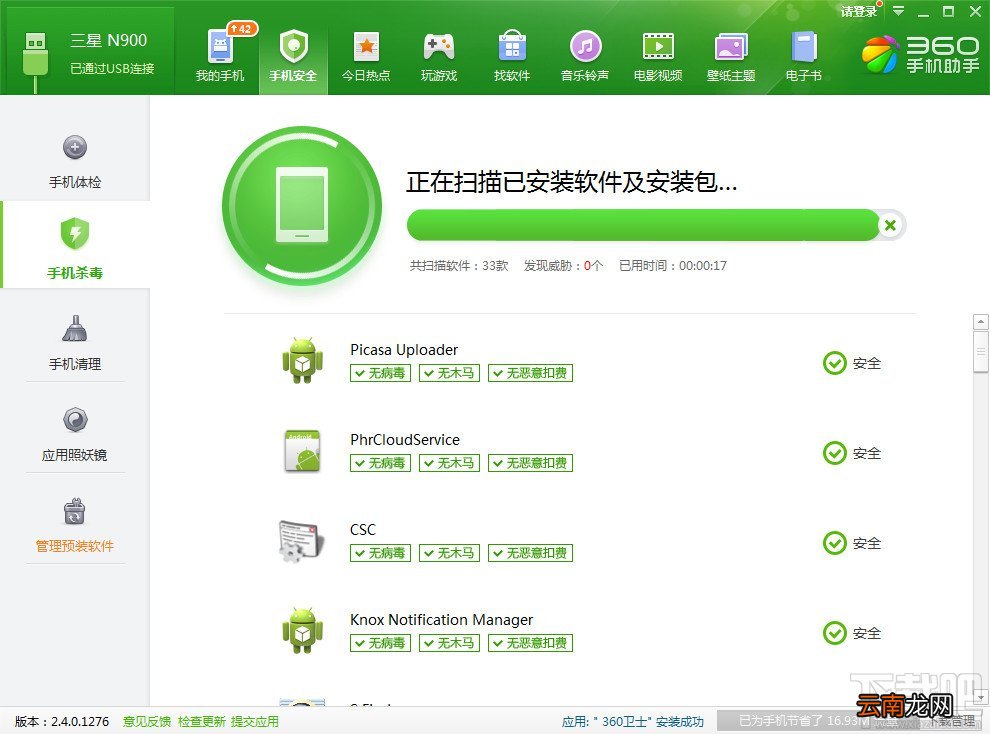Click the Picasa Uploader app name

pos(404,350)
